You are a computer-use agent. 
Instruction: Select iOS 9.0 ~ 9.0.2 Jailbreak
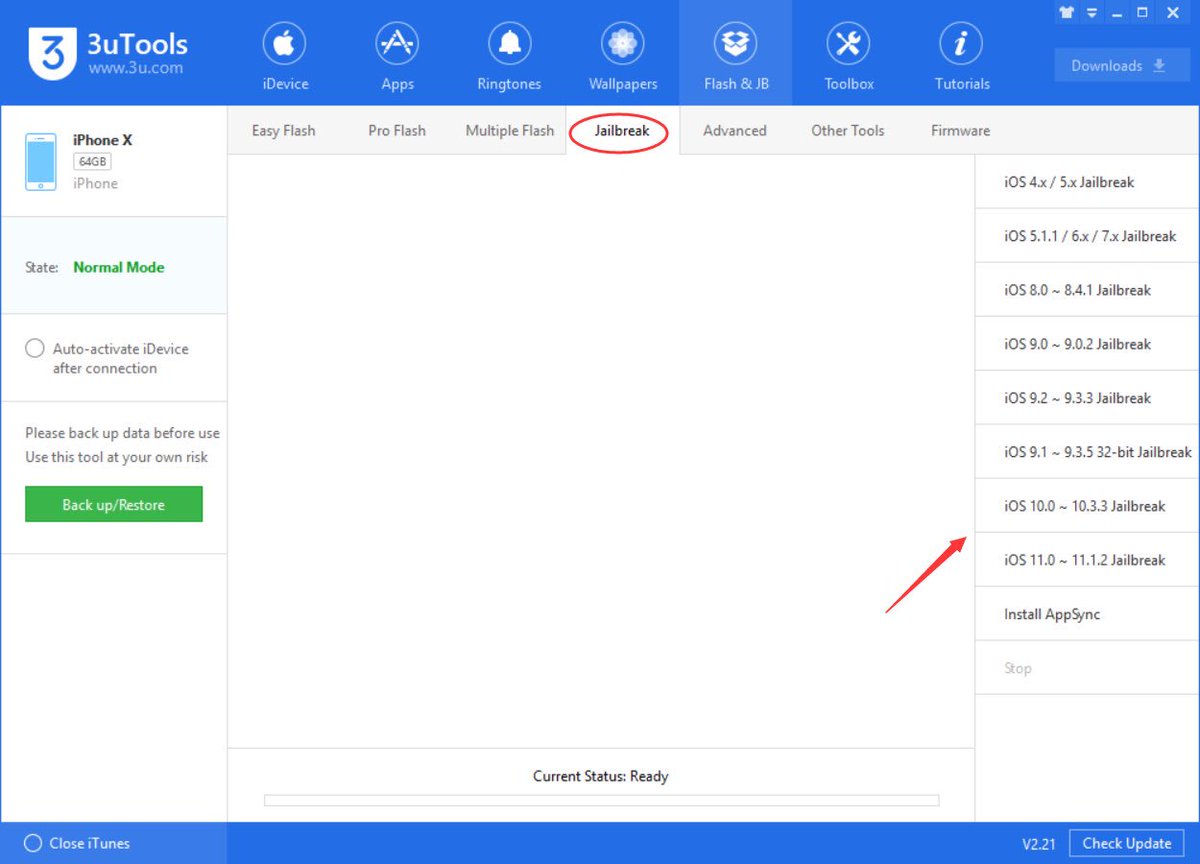click(1087, 344)
